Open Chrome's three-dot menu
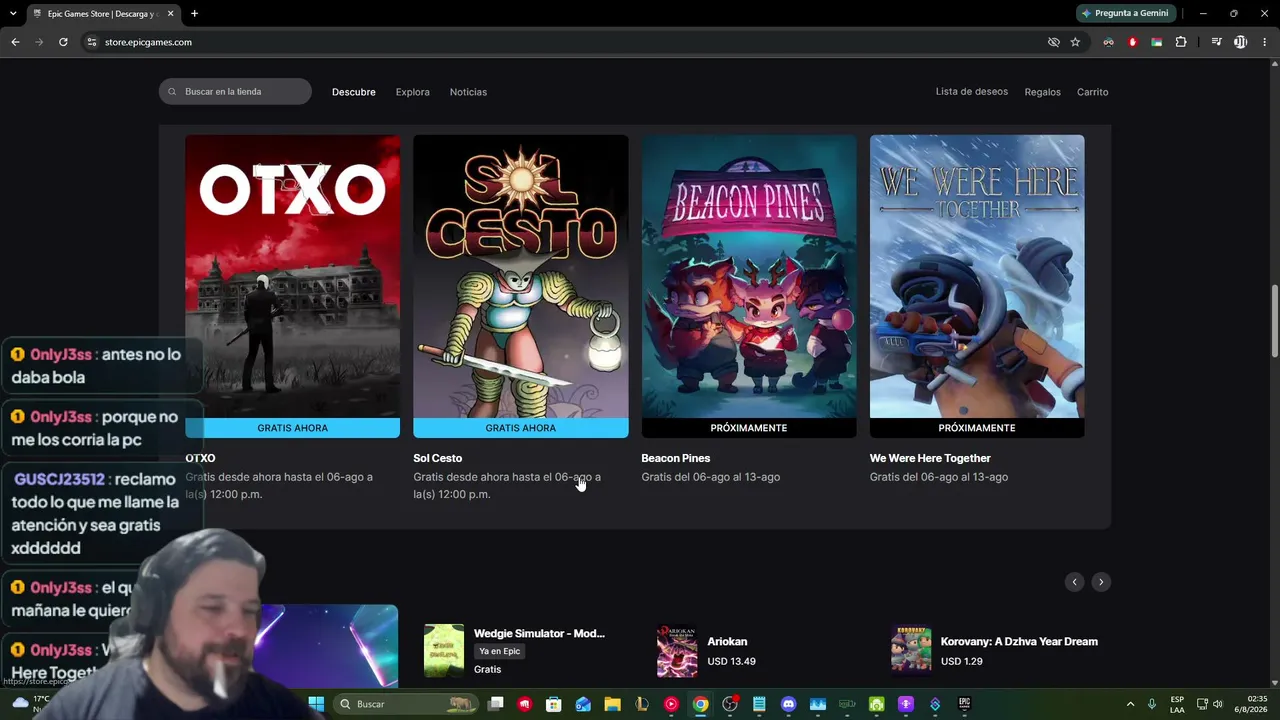Screen dimensions: 1280x720 pos(1265,42)
